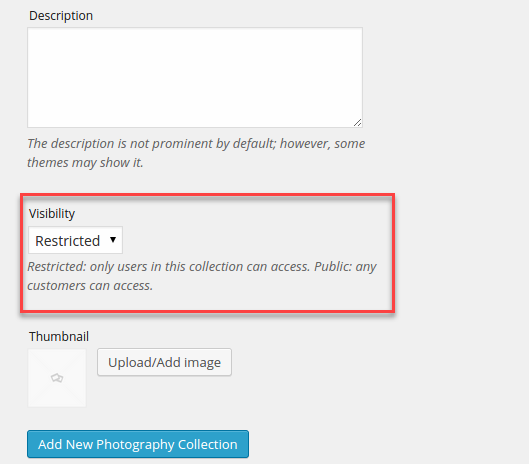Click the Upload/Add image button
The height and width of the screenshot is (464, 529).
(x=164, y=362)
